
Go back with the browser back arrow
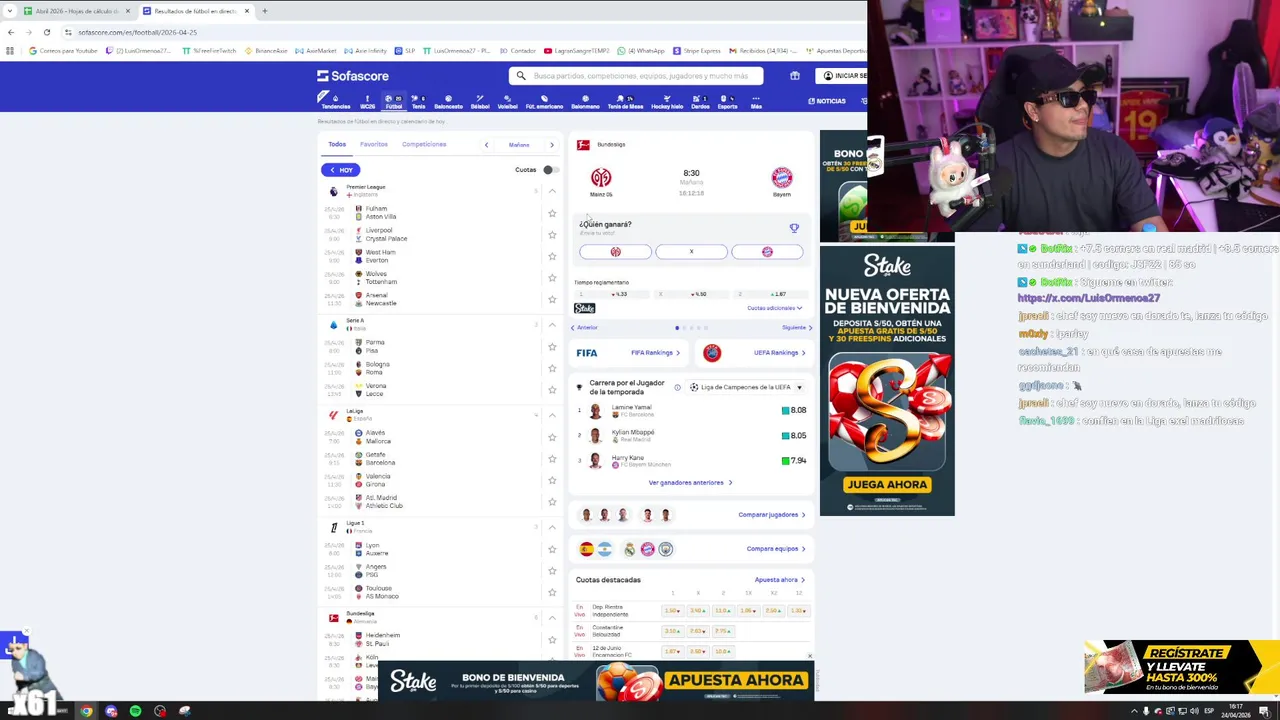(11, 32)
